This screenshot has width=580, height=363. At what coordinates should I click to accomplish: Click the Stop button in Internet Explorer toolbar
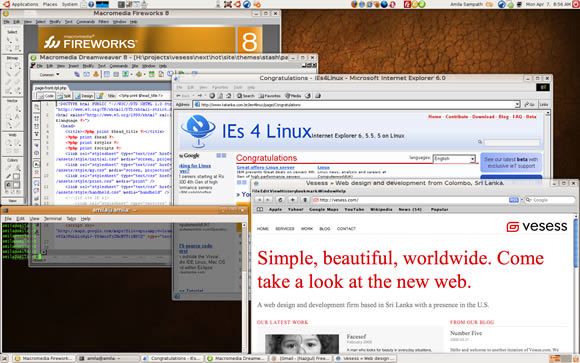tap(212, 96)
